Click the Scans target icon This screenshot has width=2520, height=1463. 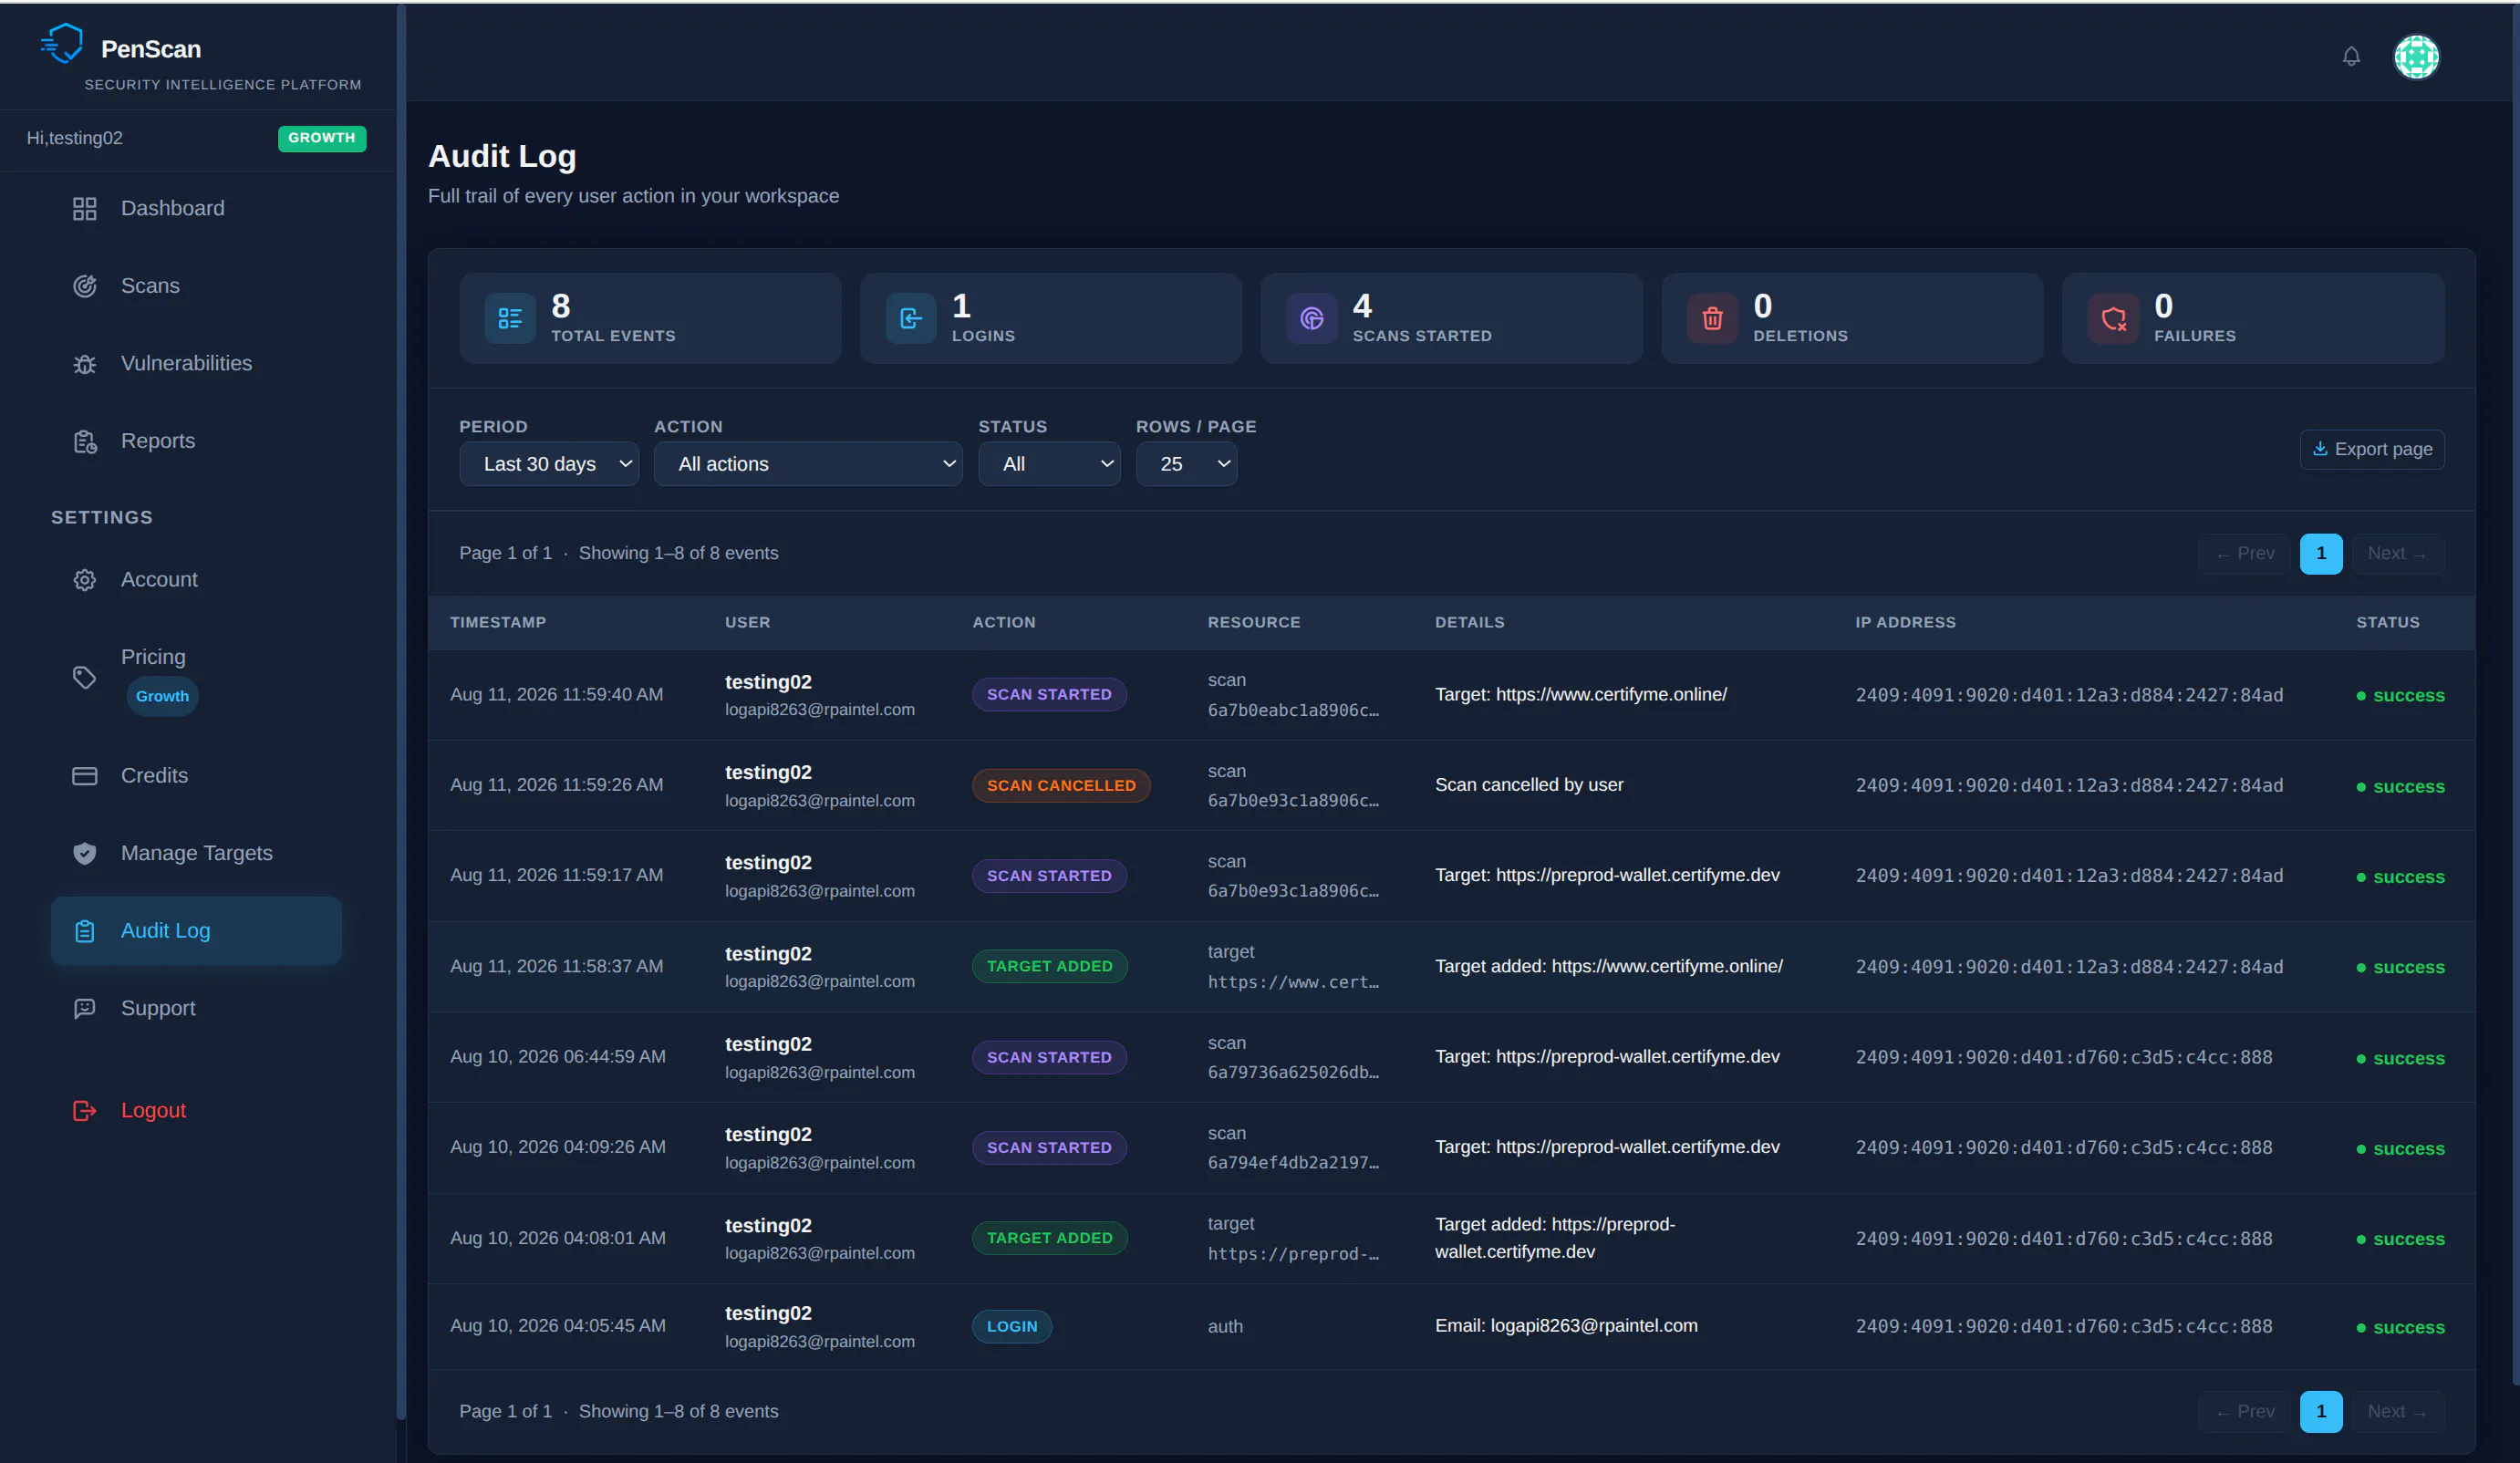point(85,286)
